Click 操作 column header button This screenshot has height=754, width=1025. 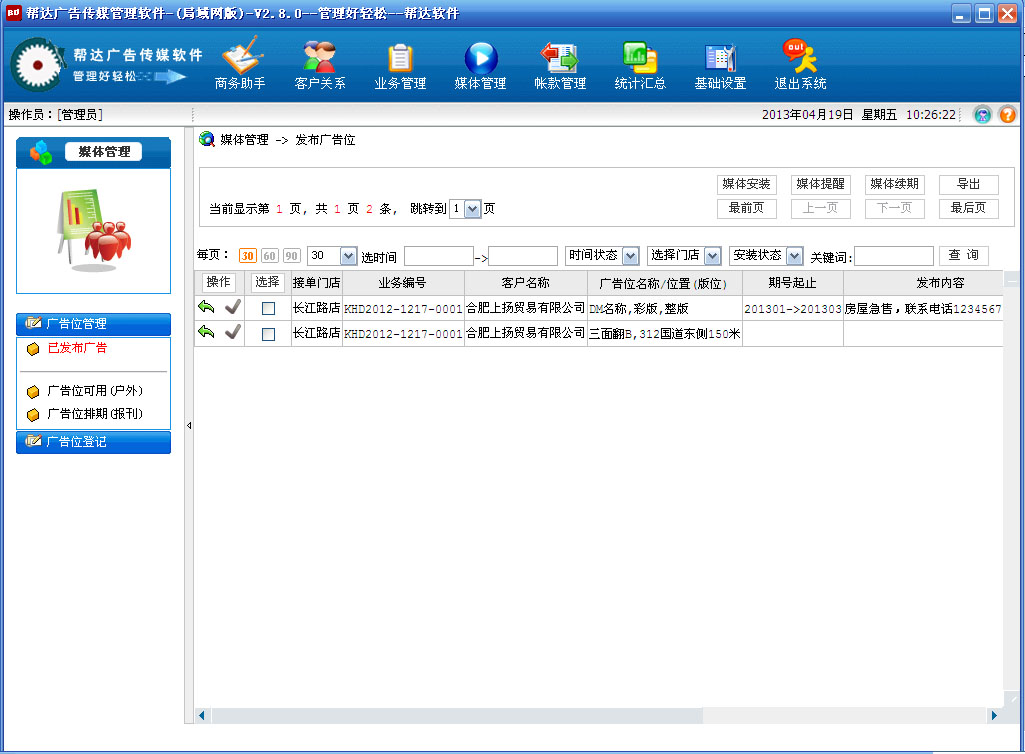(x=218, y=282)
